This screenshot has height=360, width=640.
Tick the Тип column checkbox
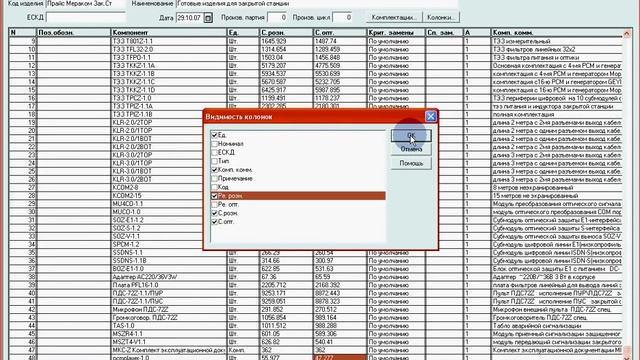(x=214, y=161)
